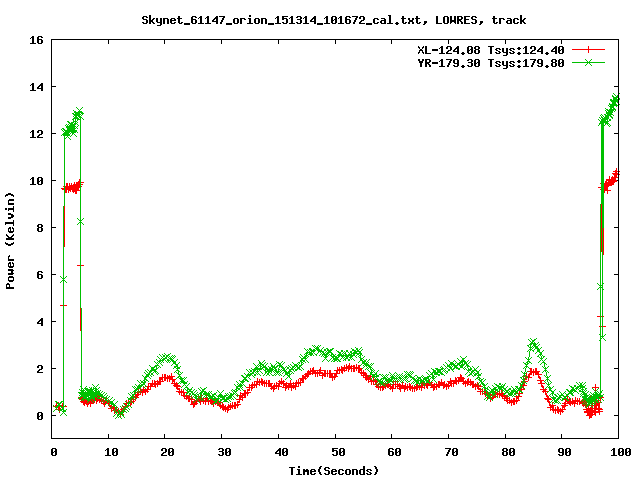Image resolution: width=640 pixels, height=480 pixels.
Task: Click the green curve peak near 85 seconds
Action: tap(534, 343)
